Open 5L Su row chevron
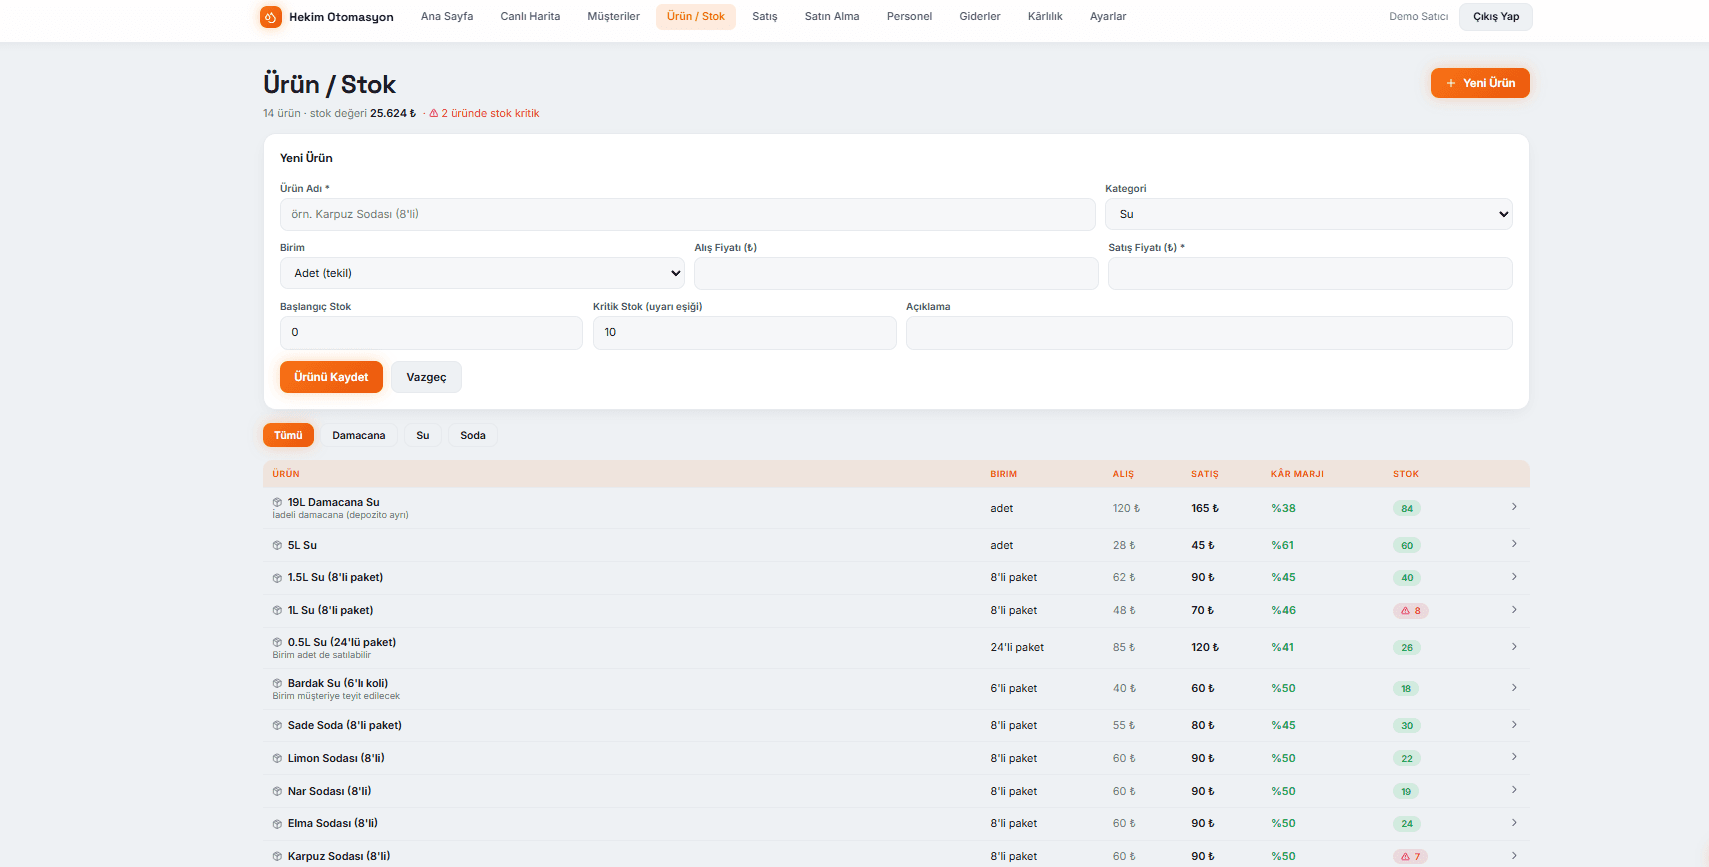 [1514, 544]
